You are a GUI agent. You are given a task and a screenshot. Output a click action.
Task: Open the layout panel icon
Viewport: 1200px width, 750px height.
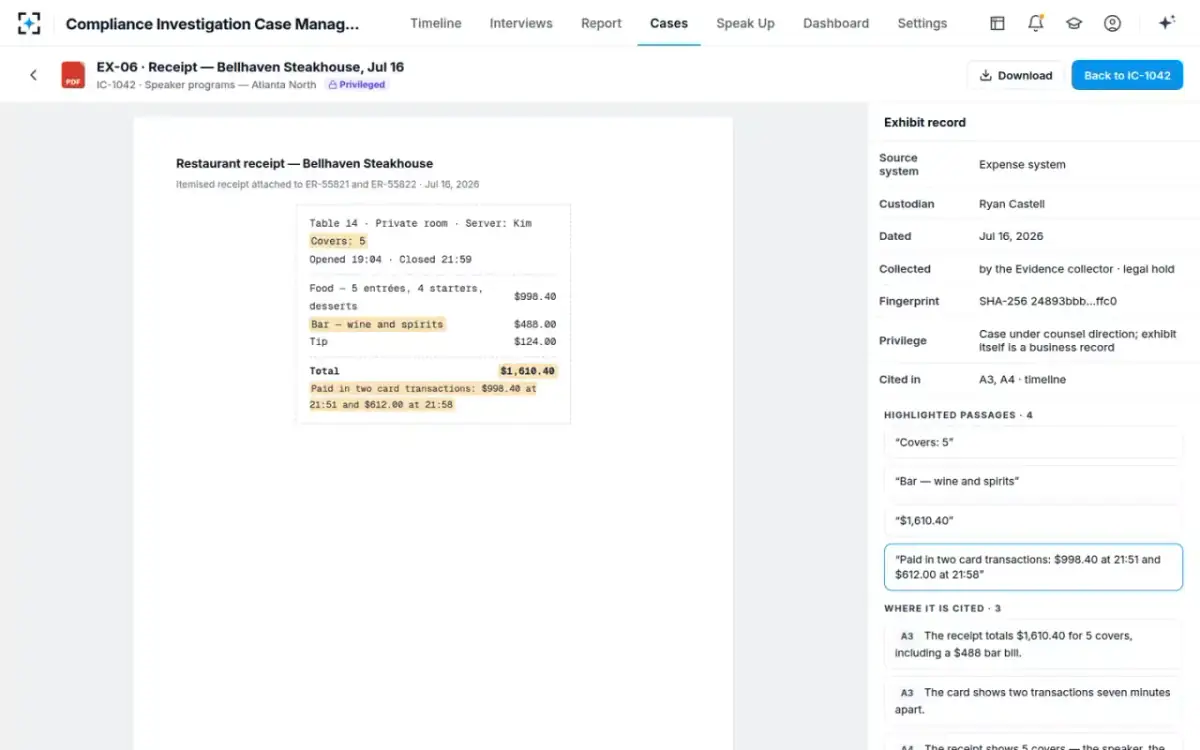pos(997,23)
